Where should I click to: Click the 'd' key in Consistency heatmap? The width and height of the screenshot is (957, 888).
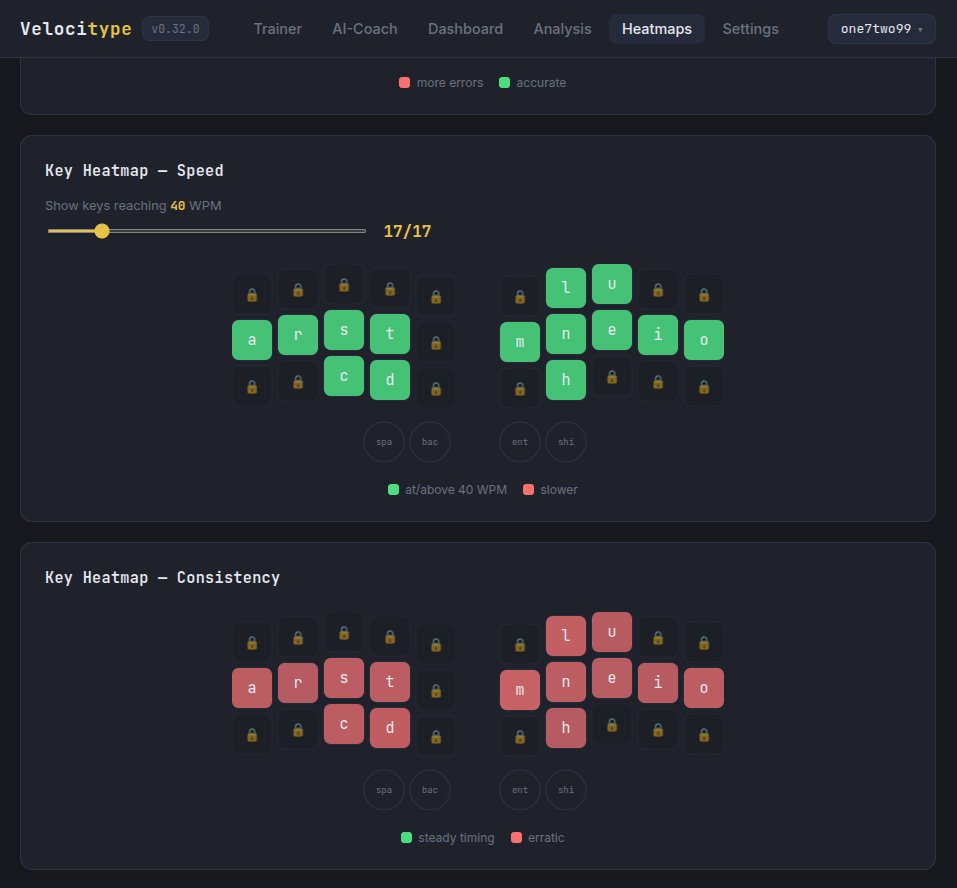(x=390, y=727)
